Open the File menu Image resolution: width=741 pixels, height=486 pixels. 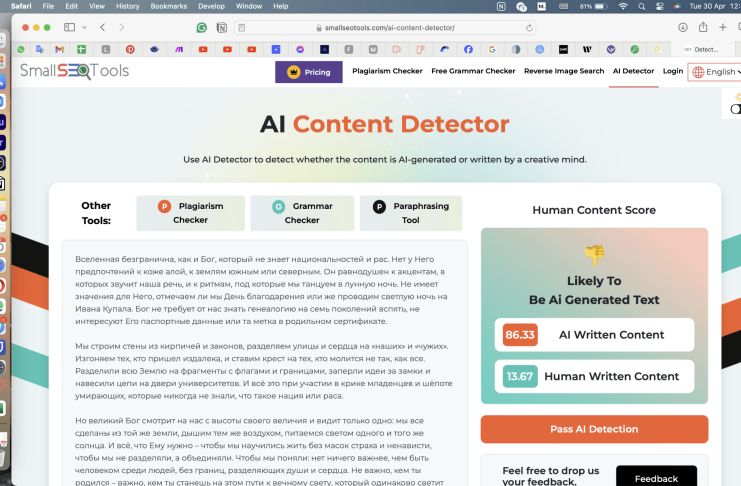48,6
